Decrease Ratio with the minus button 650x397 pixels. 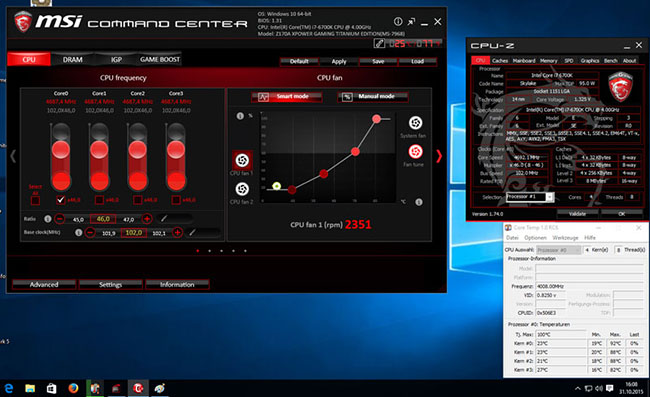60,218
